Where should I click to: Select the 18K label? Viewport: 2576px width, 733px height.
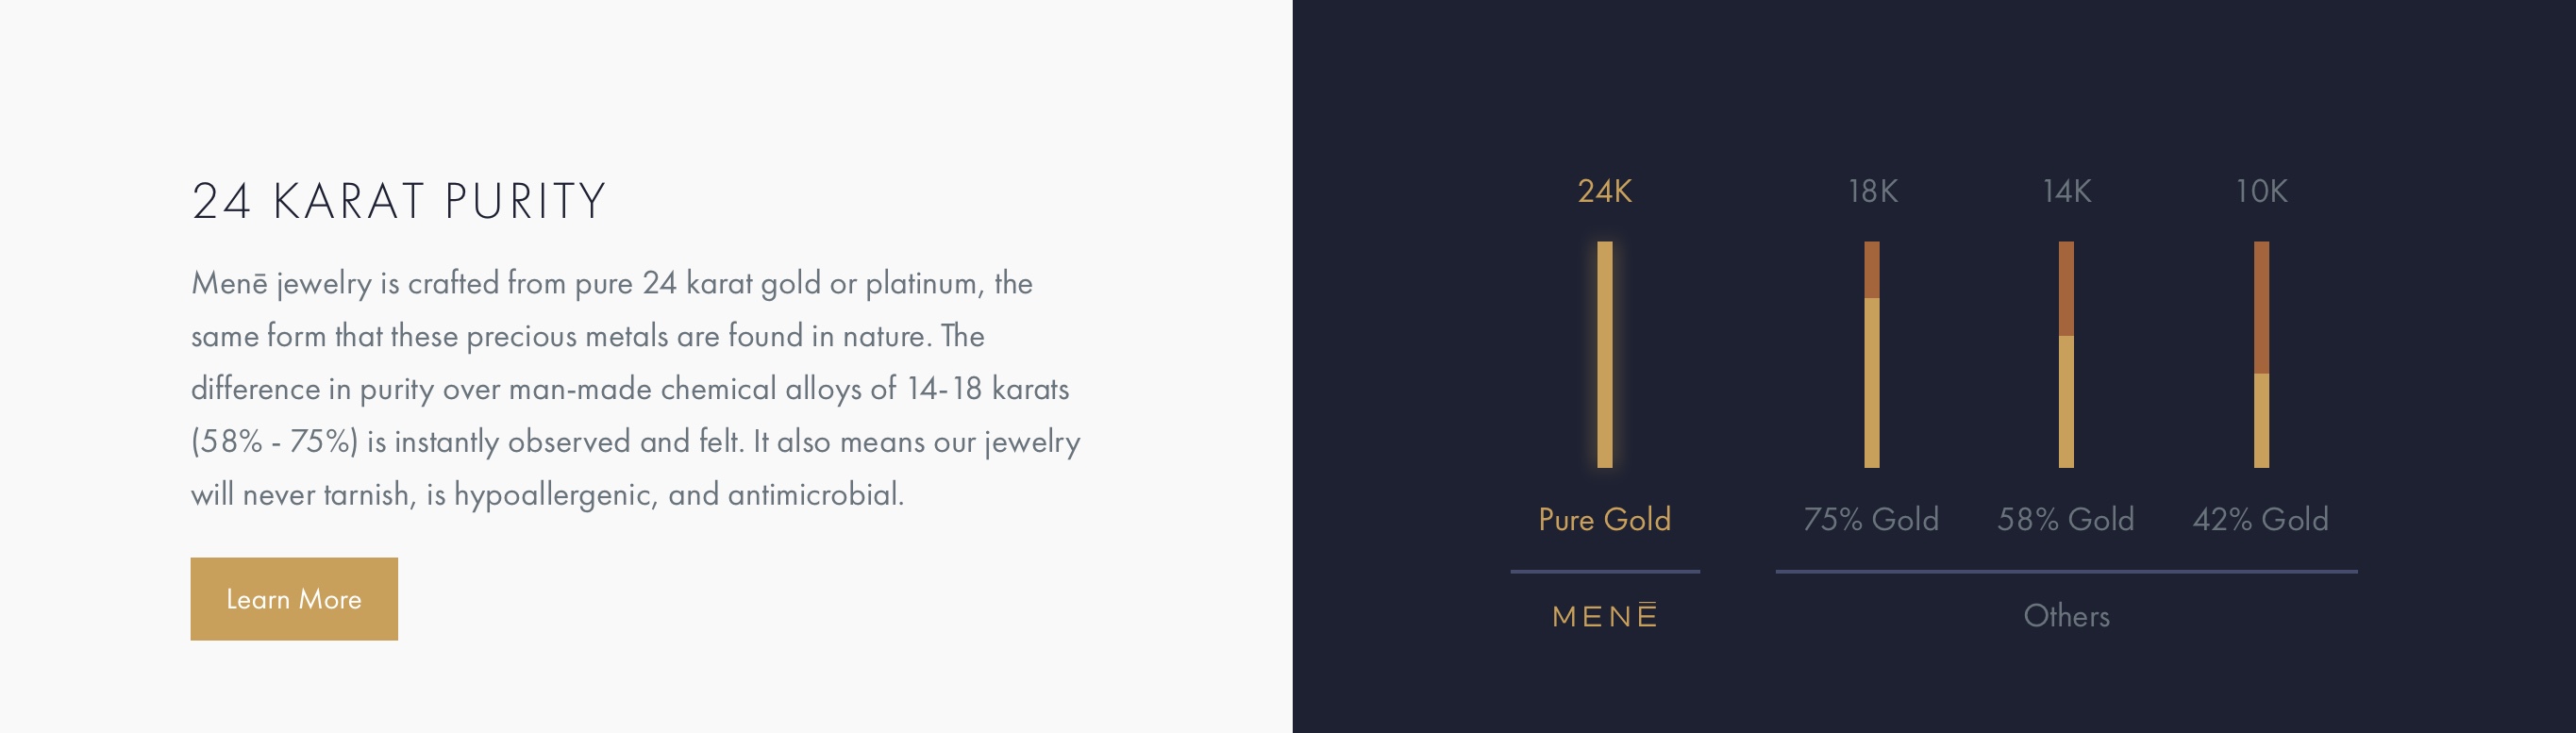coord(1872,191)
